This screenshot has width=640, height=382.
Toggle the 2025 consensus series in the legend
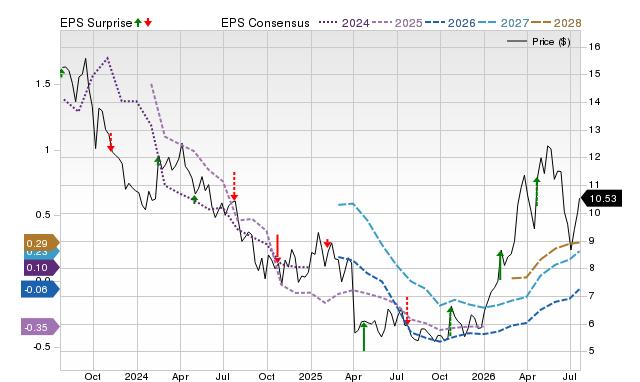(397, 23)
